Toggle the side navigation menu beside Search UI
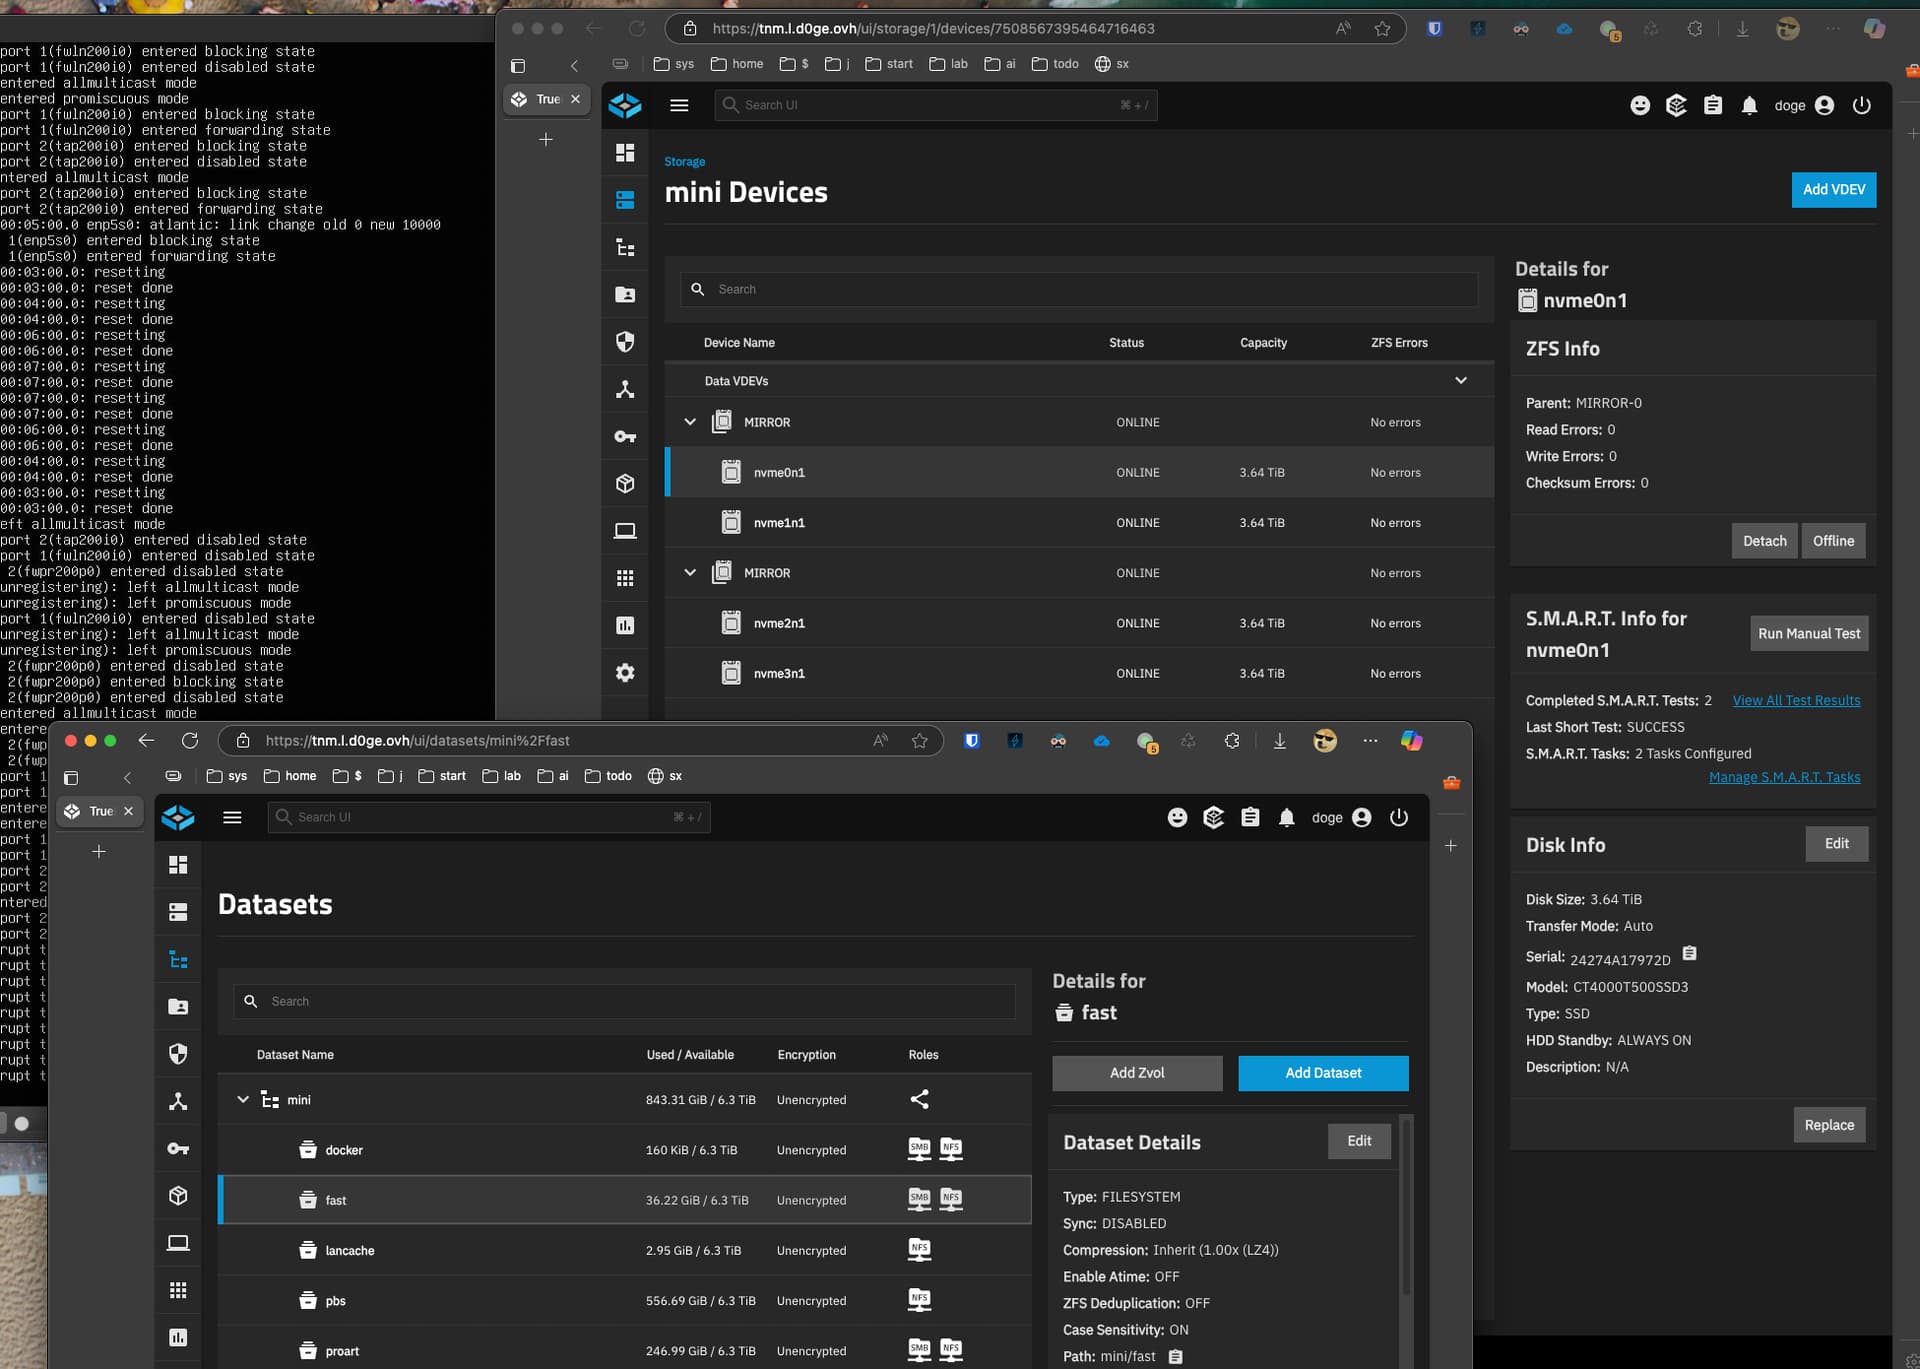Screen dimensions: 1920x1369 [x=679, y=105]
